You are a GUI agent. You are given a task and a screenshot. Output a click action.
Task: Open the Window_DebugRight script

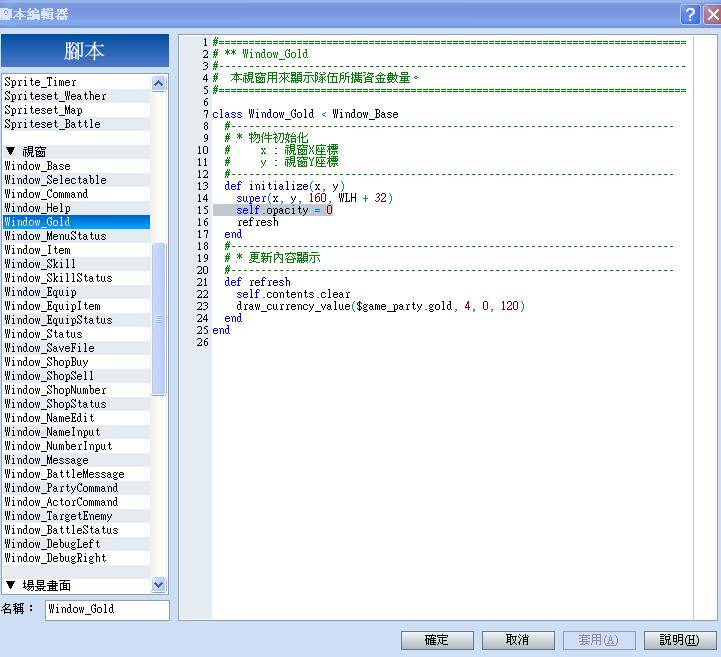(76, 558)
